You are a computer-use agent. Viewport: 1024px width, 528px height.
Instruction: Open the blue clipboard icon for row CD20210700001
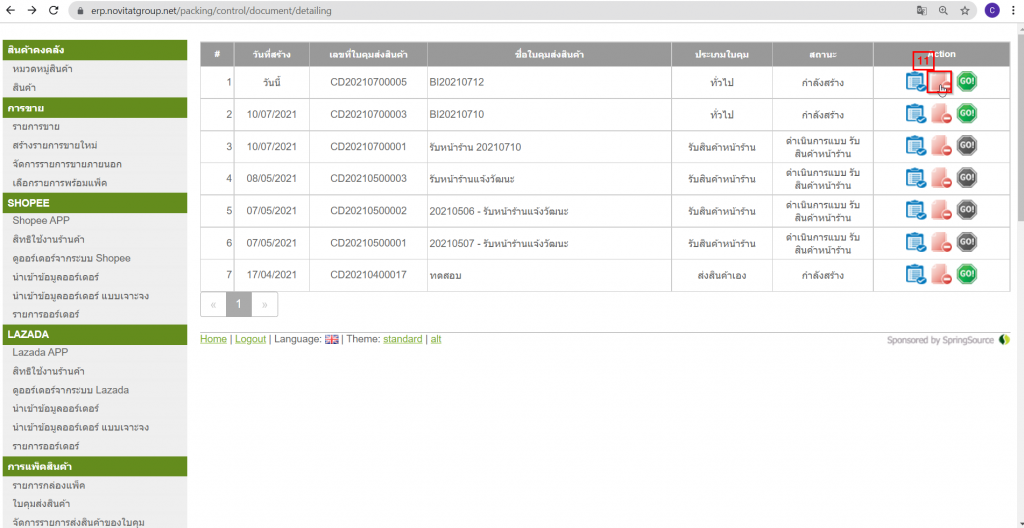(x=915, y=147)
